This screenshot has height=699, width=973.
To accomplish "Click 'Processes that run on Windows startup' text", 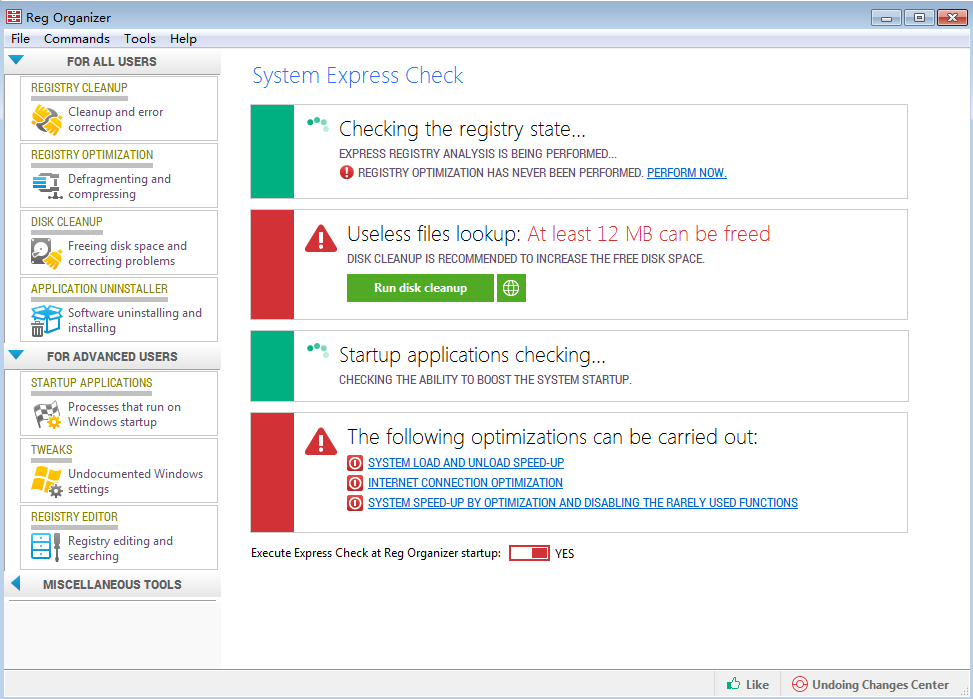I will point(124,414).
